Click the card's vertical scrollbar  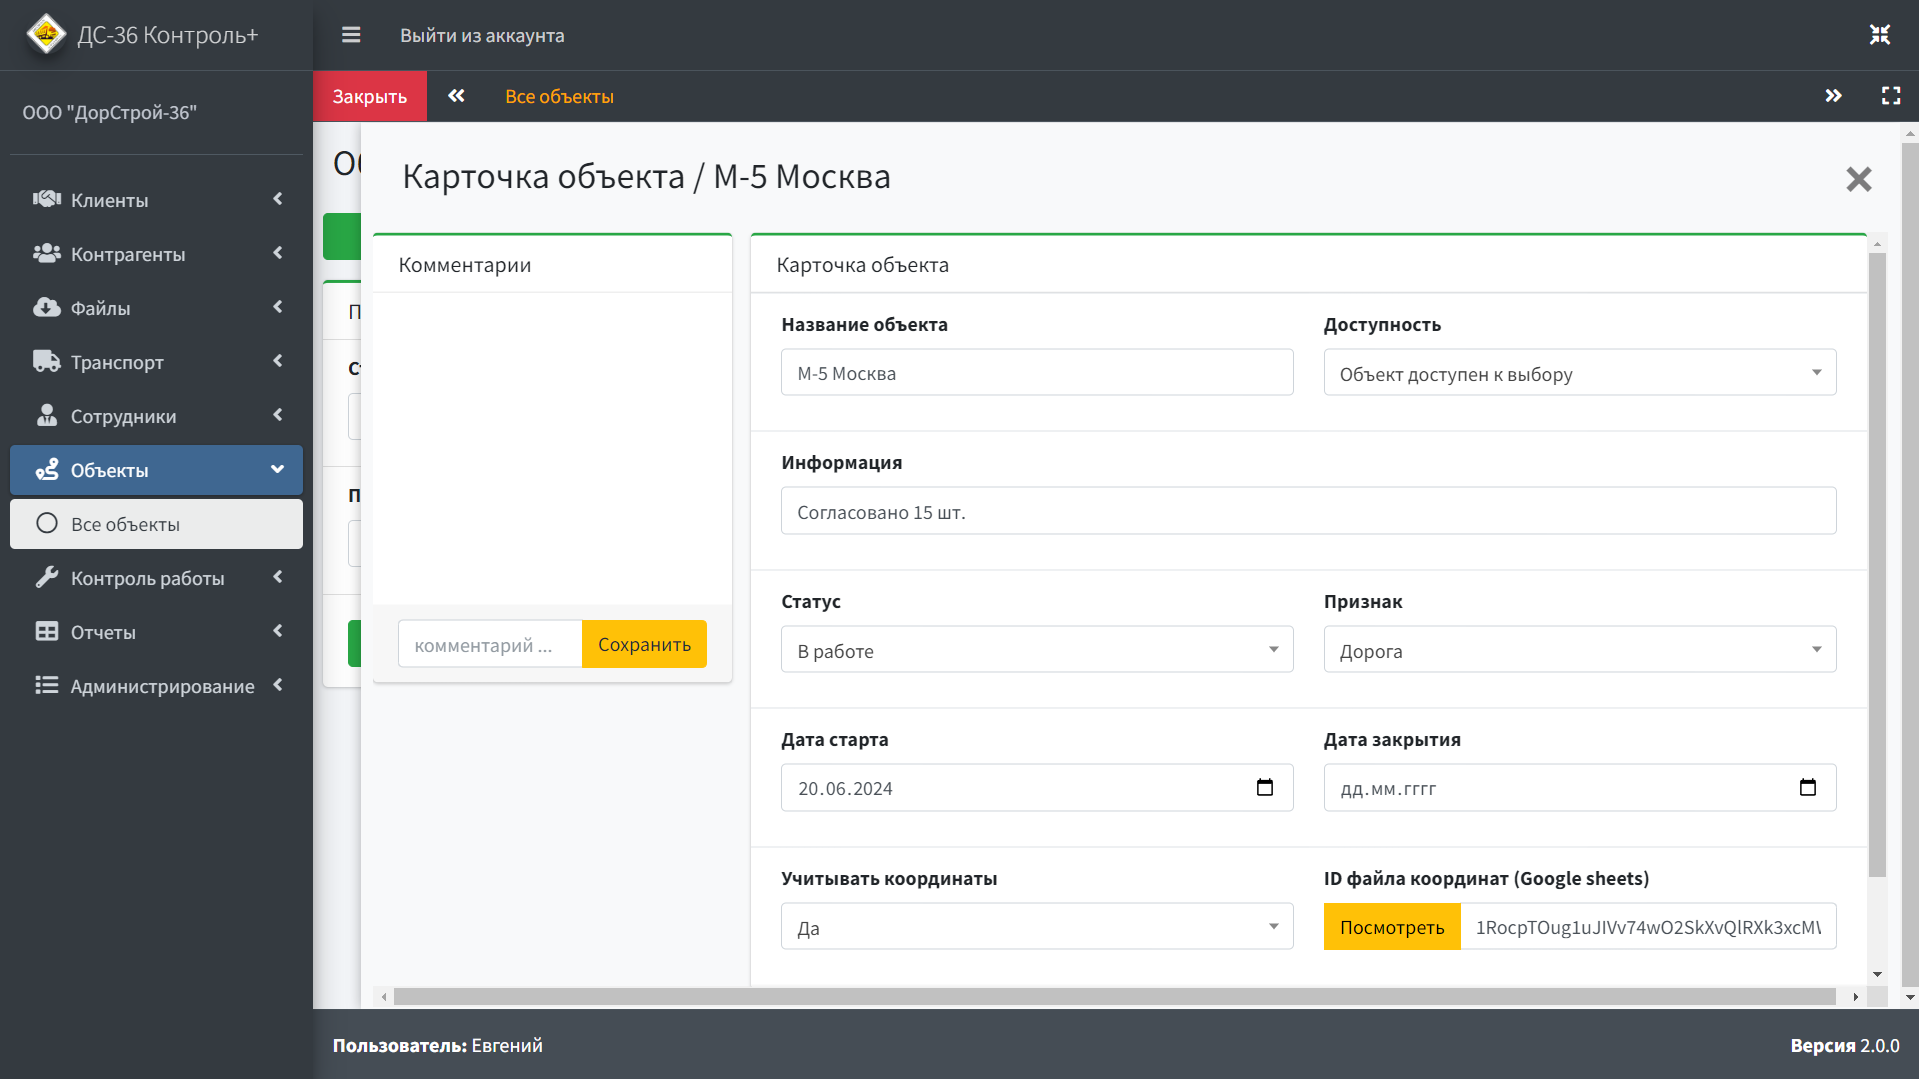(x=1877, y=565)
